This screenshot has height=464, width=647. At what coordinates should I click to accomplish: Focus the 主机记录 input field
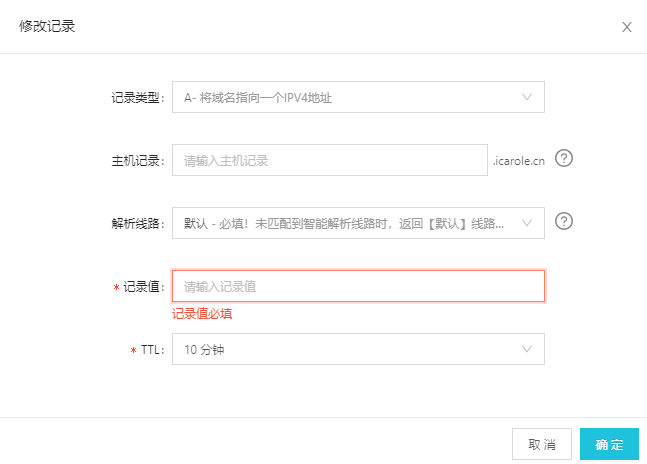(x=330, y=160)
